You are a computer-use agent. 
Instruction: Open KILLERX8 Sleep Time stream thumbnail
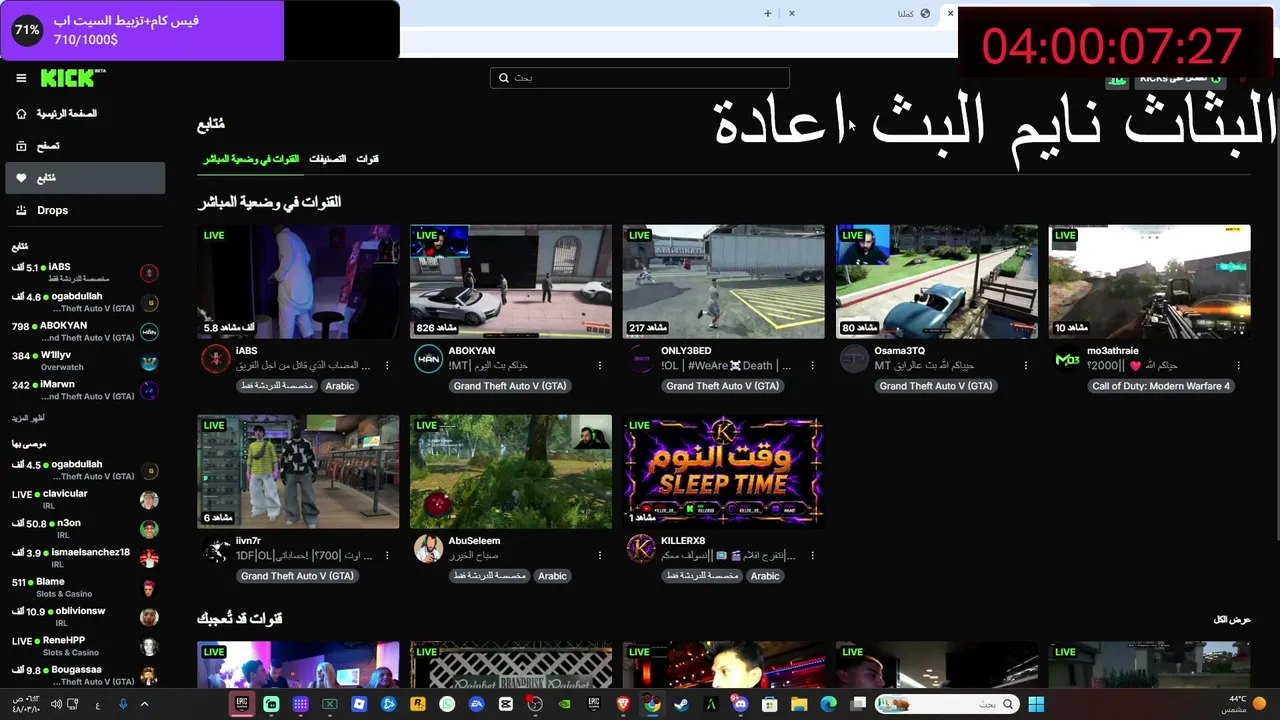pyautogui.click(x=724, y=472)
